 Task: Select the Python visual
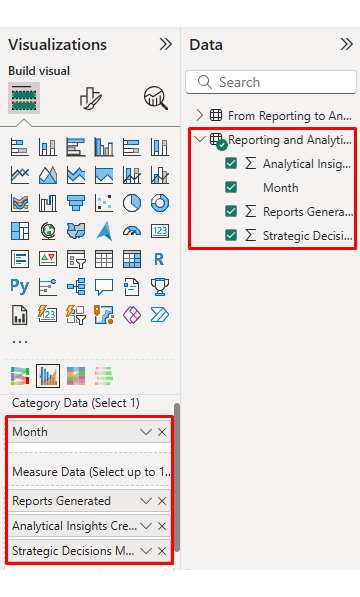19,287
